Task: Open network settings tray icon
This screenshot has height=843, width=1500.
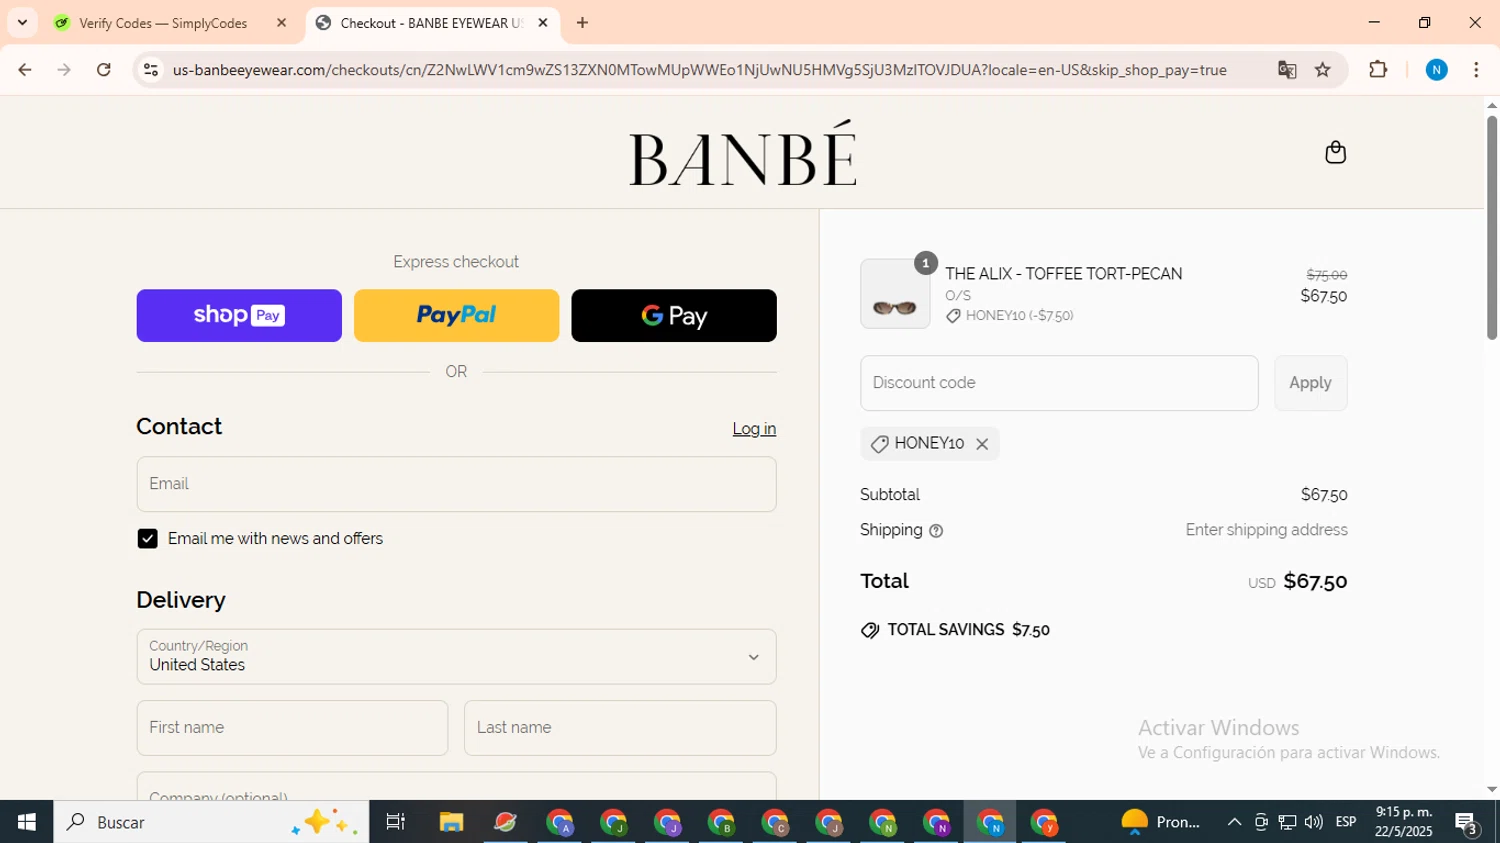Action: (x=1287, y=822)
